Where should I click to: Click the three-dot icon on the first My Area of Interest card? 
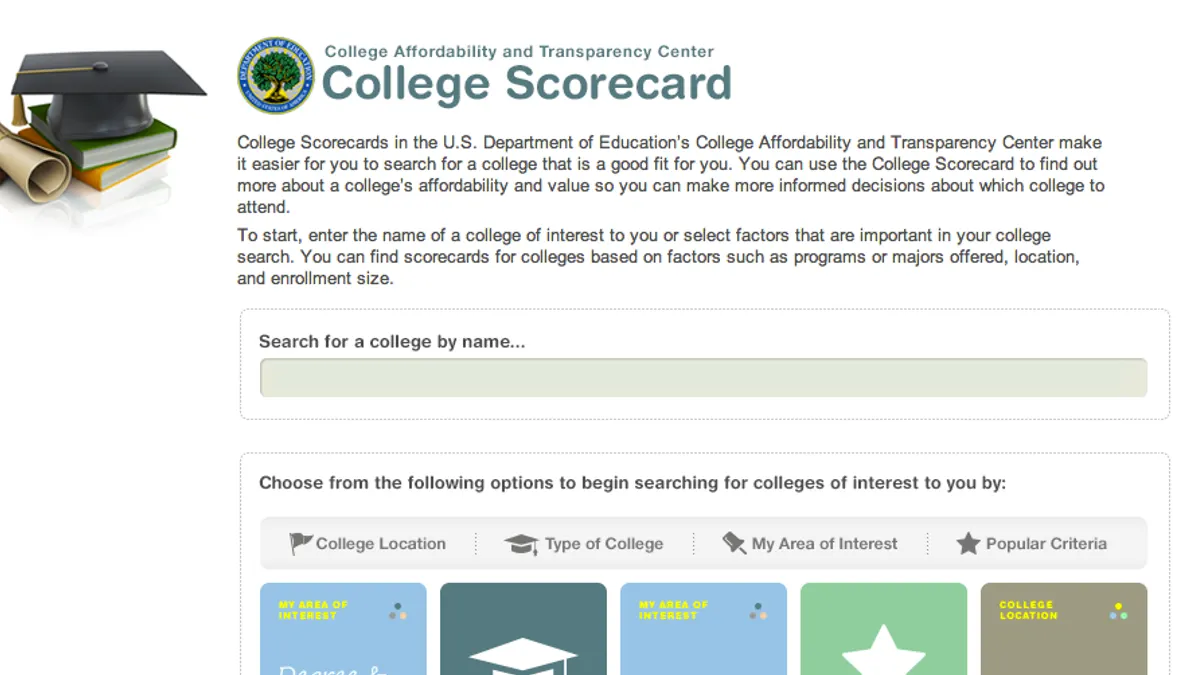coord(398,610)
